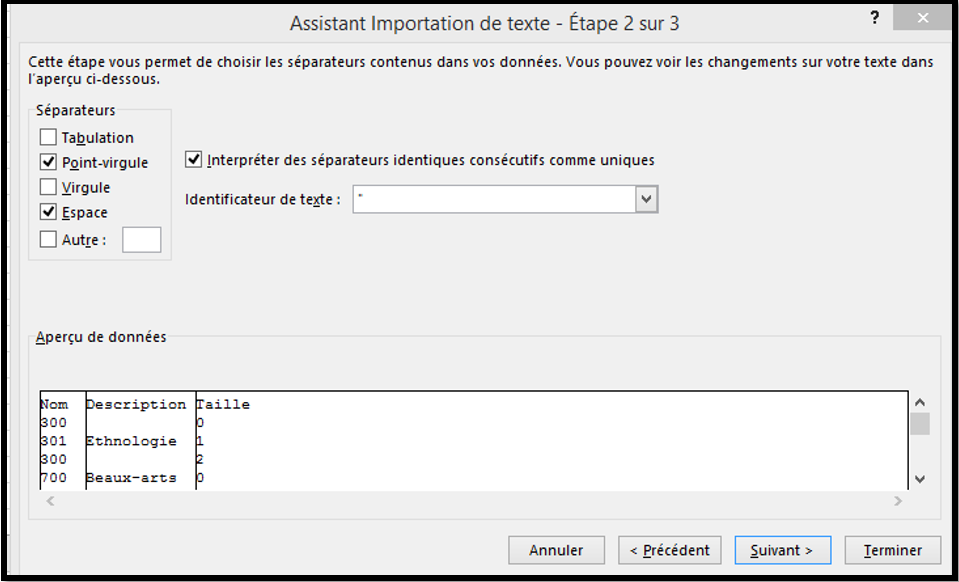Toggle consecutive identical separators as unique
Screen dimensions: 959x582
pos(193,160)
